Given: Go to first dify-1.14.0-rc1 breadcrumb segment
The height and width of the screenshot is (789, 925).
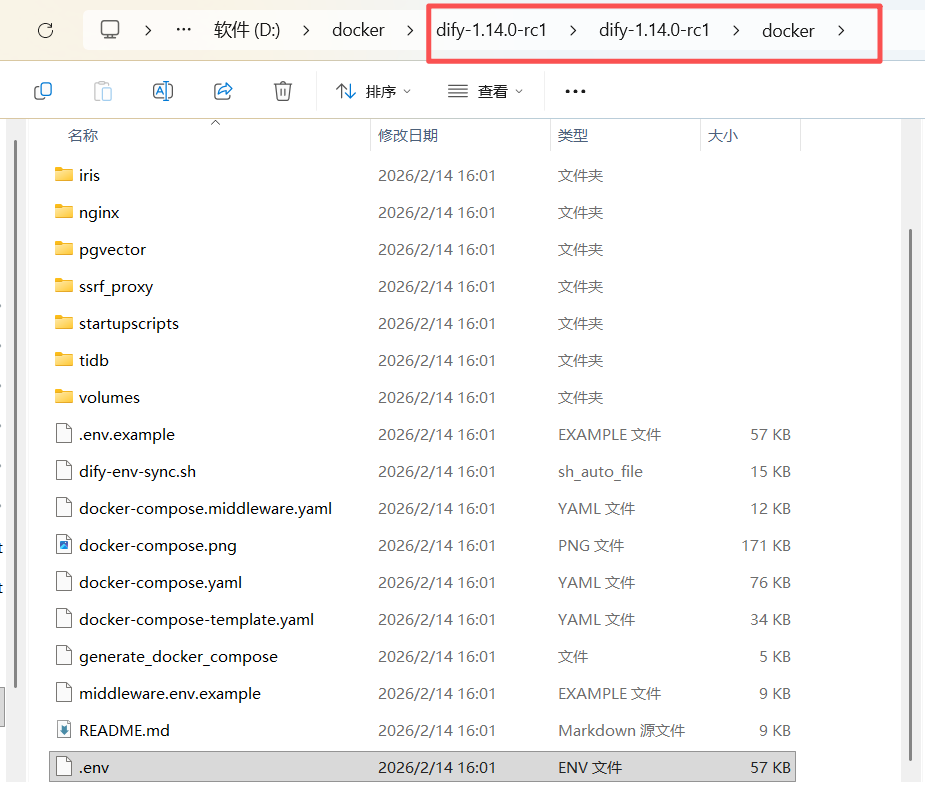Looking at the screenshot, I should pos(491,30).
